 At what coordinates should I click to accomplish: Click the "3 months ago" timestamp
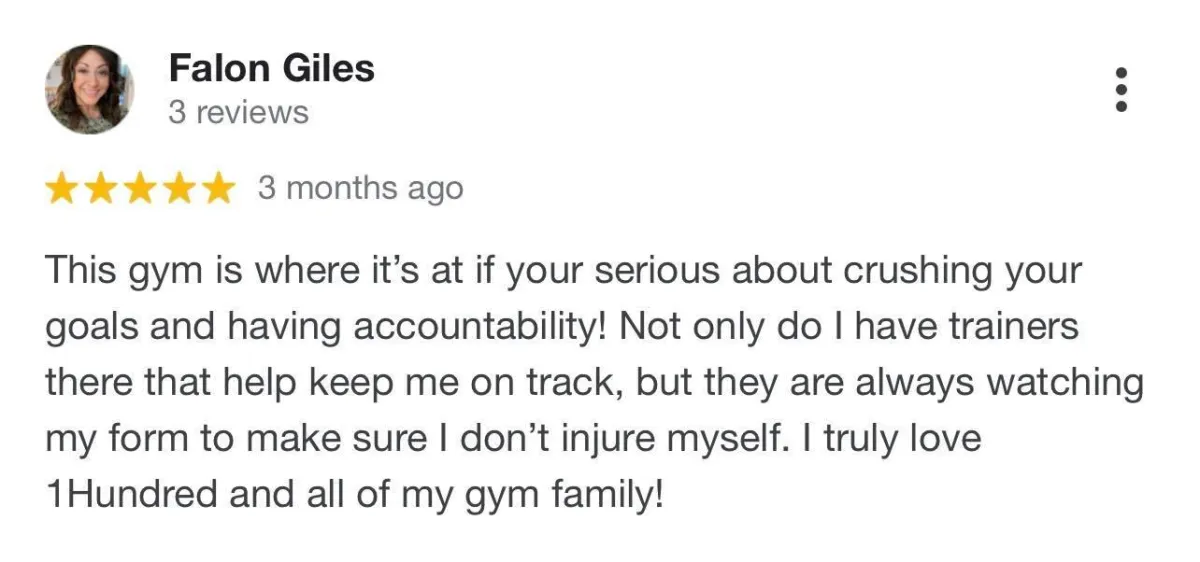(360, 188)
